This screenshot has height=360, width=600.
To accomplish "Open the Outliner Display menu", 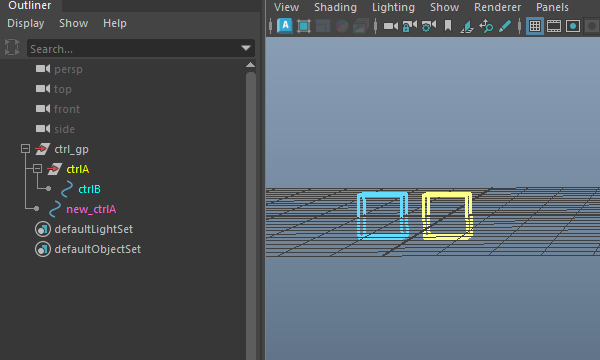I will coord(26,23).
